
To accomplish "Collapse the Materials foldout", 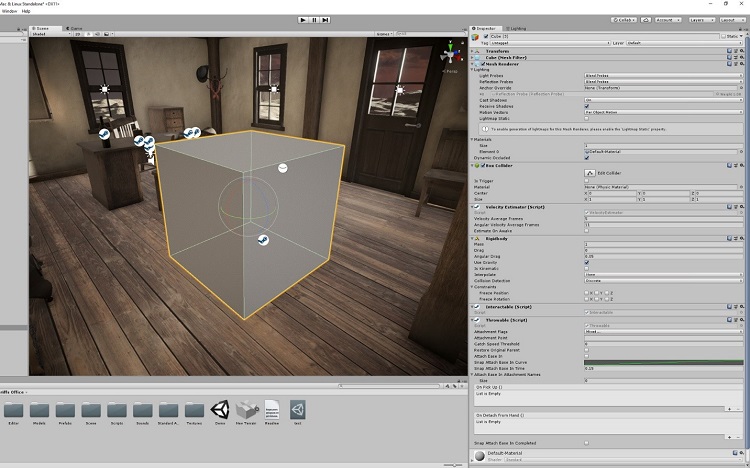I will pyautogui.click(x=472, y=139).
